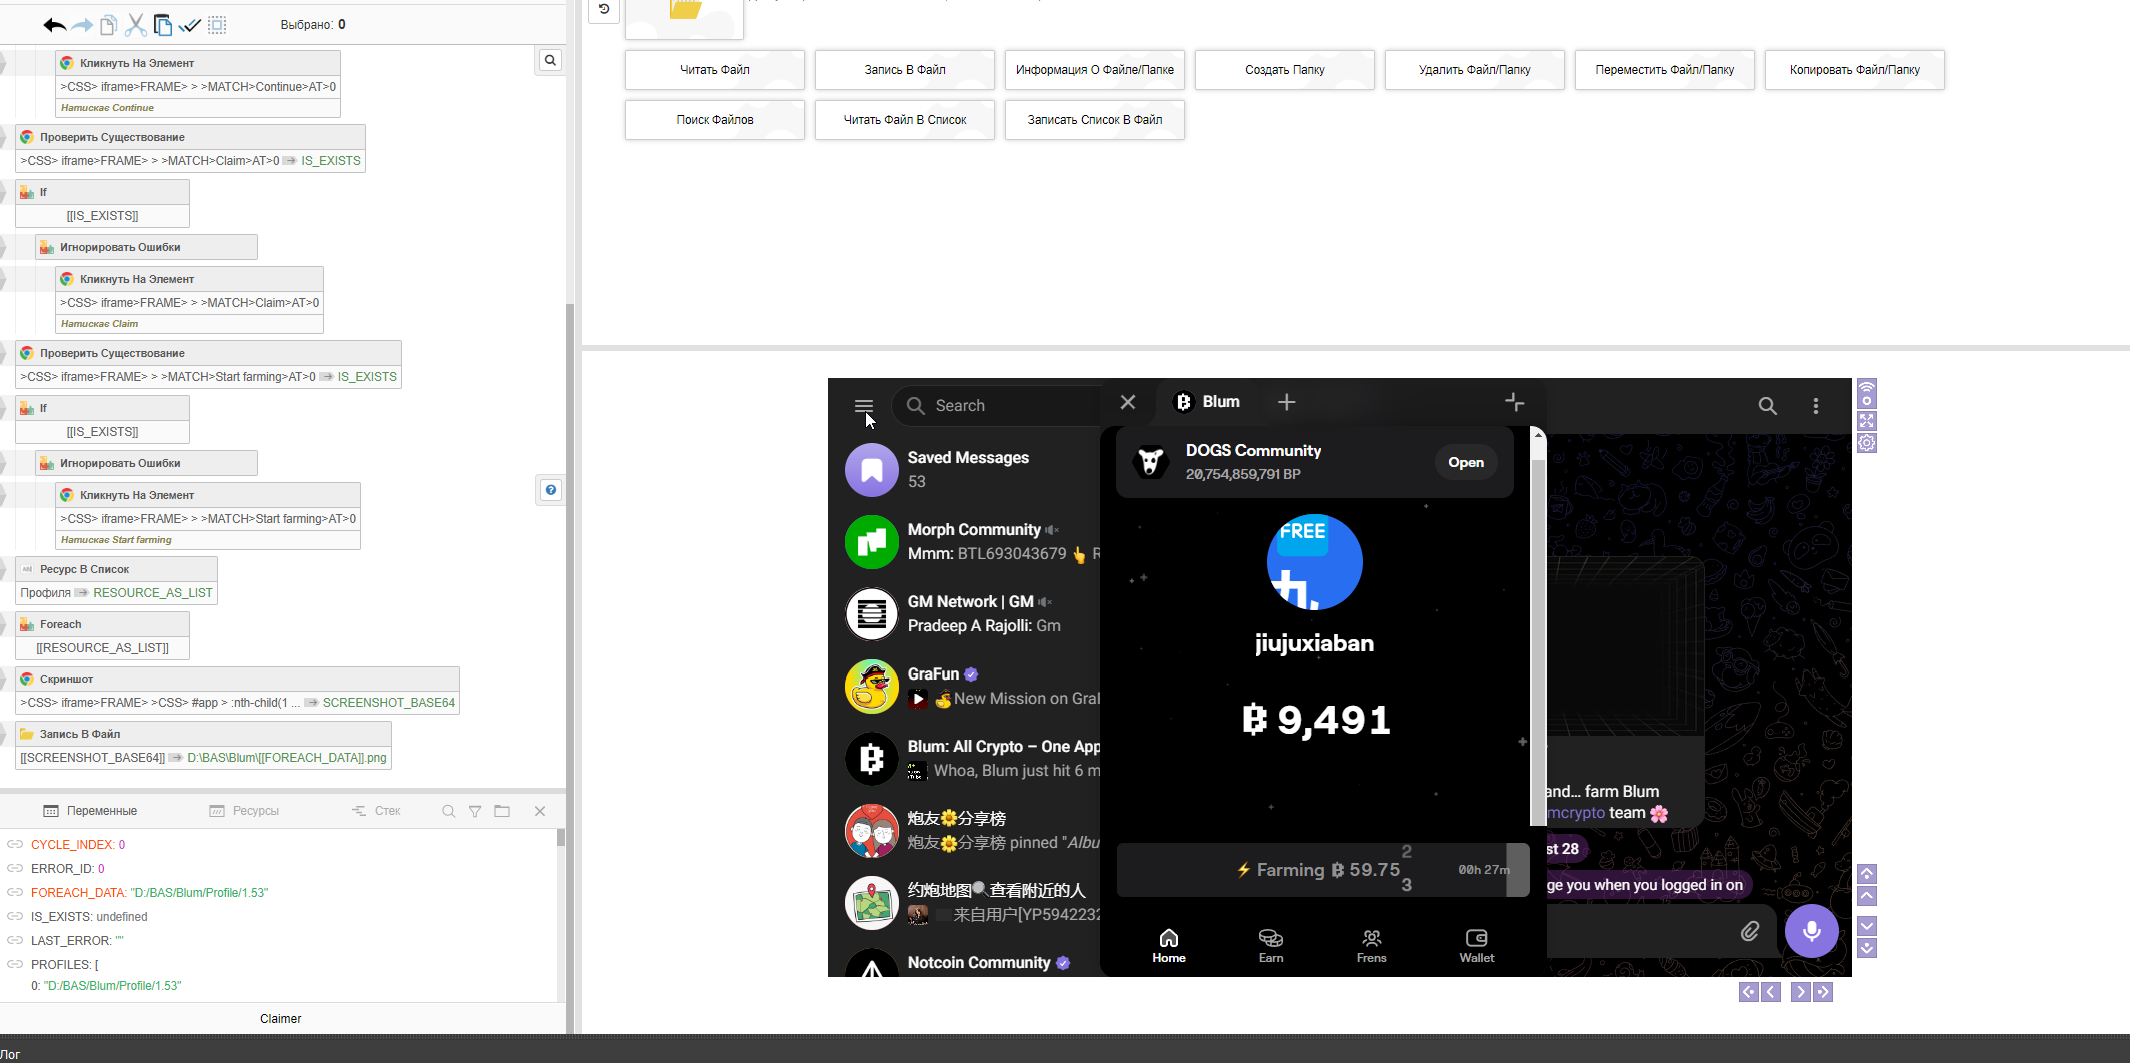The height and width of the screenshot is (1063, 2130).
Task: Click the fullscreen expand icon beside browser
Action: click(1867, 421)
